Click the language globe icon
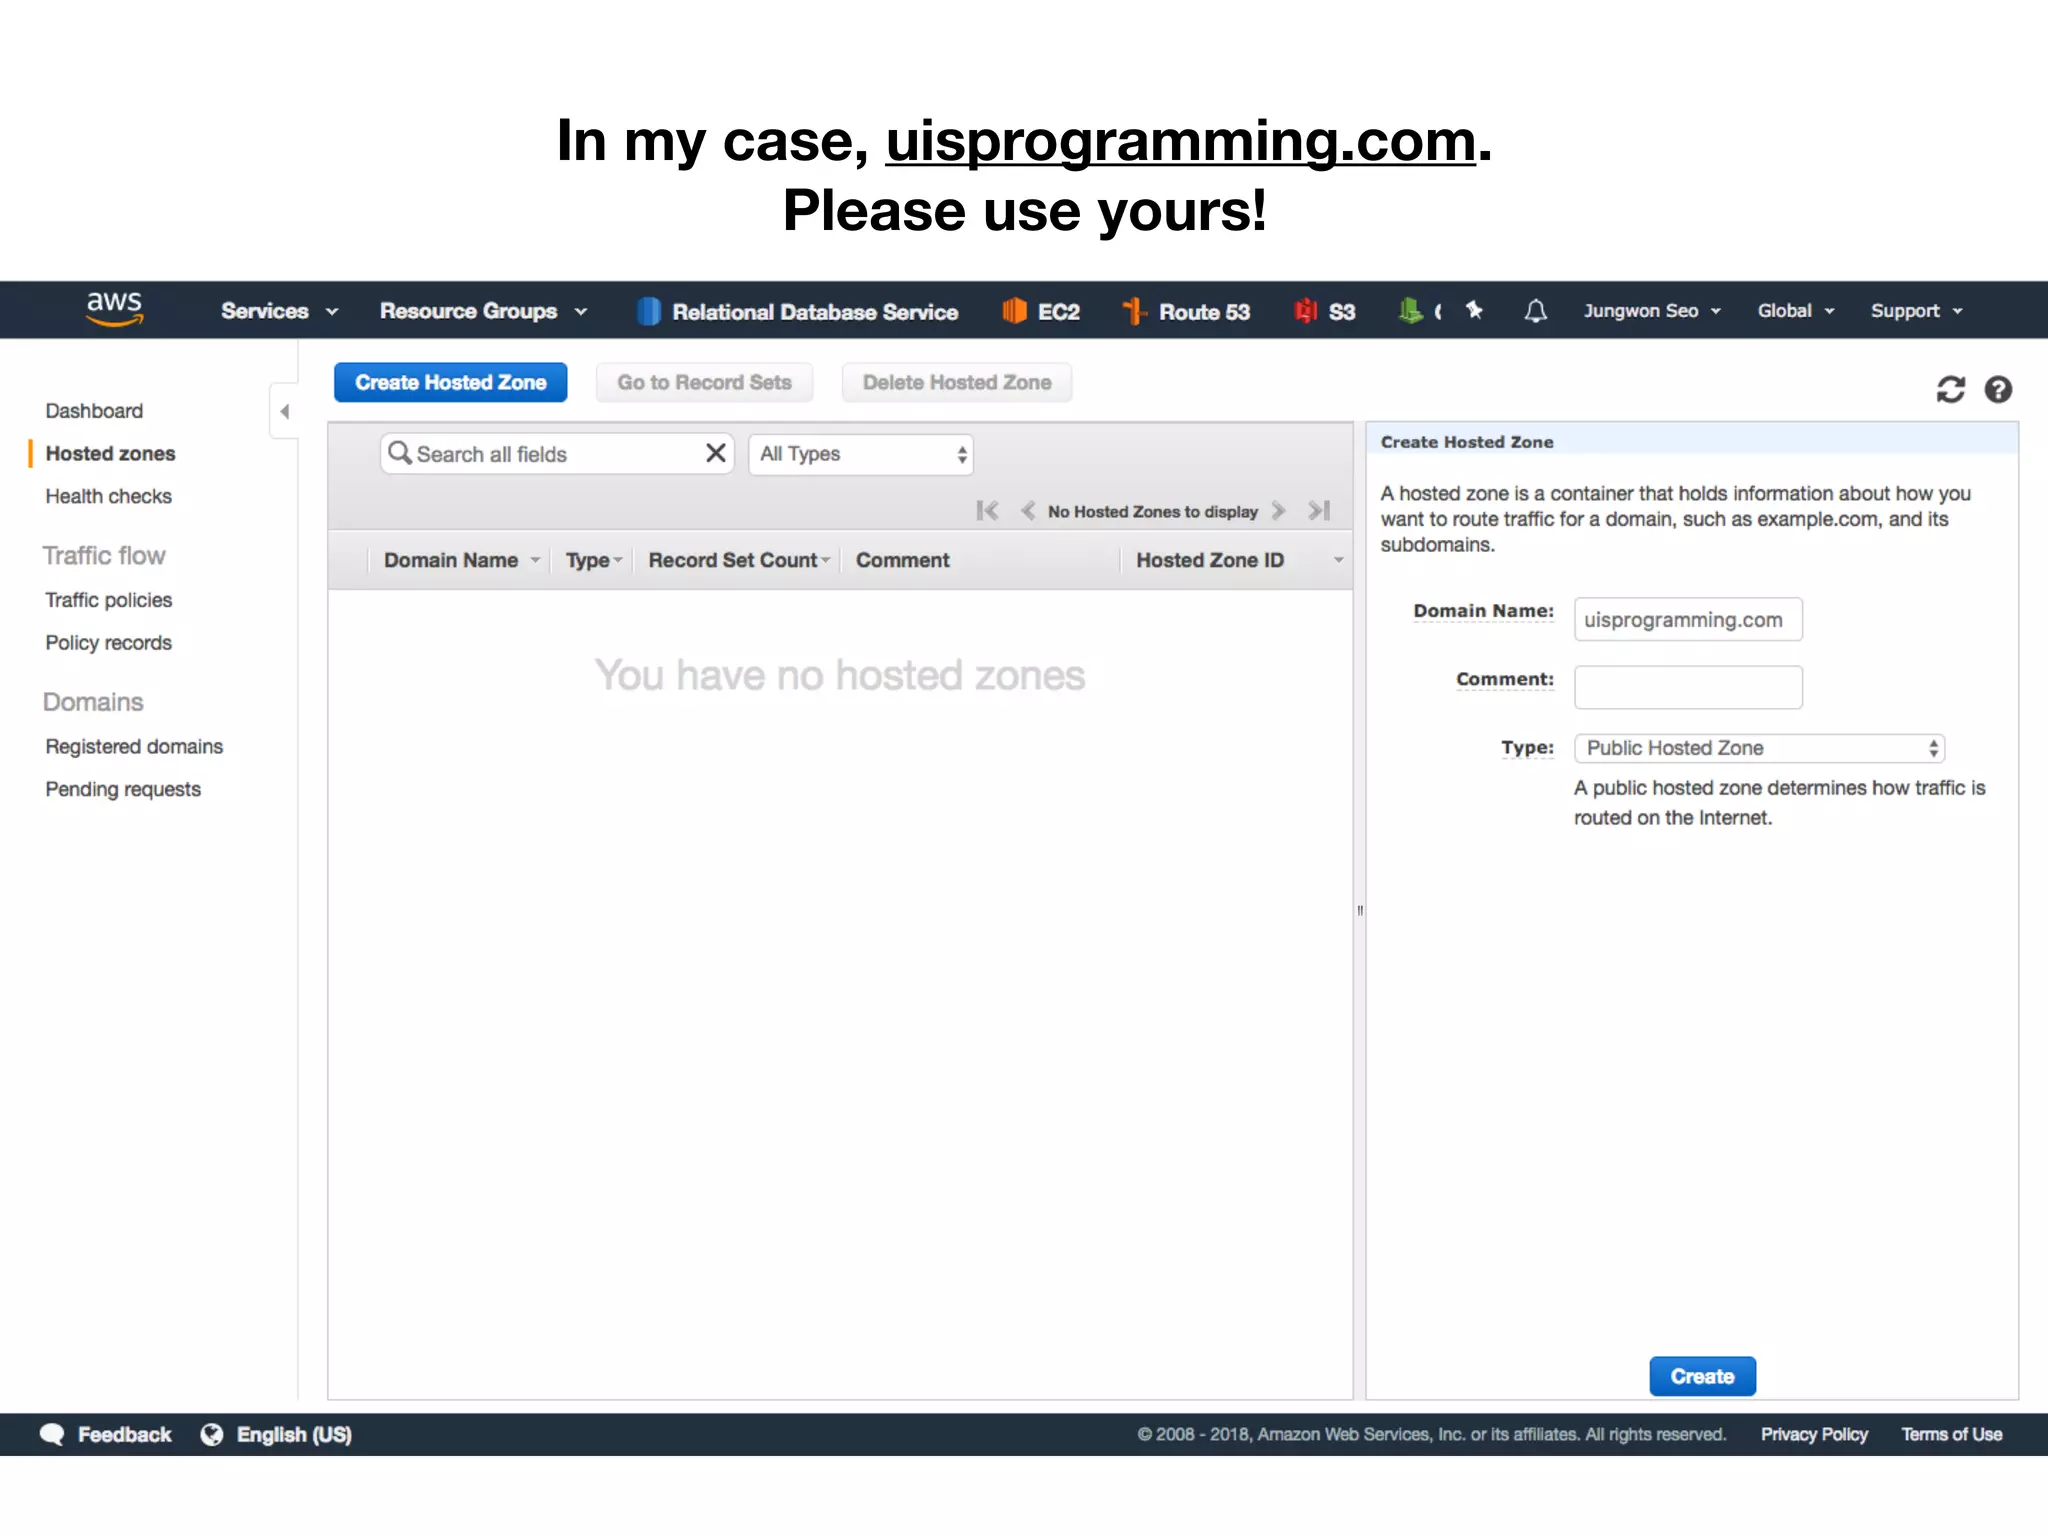 (x=212, y=1434)
